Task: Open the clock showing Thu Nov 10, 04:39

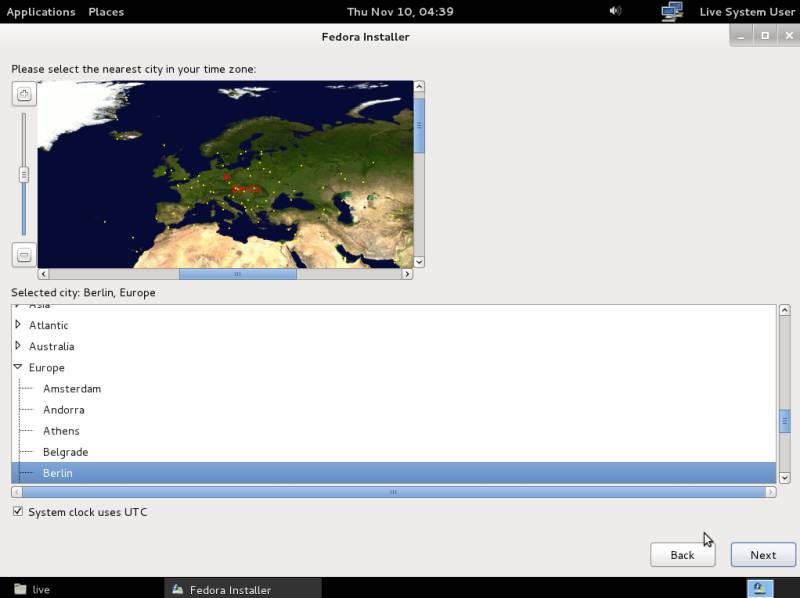Action: pos(400,12)
